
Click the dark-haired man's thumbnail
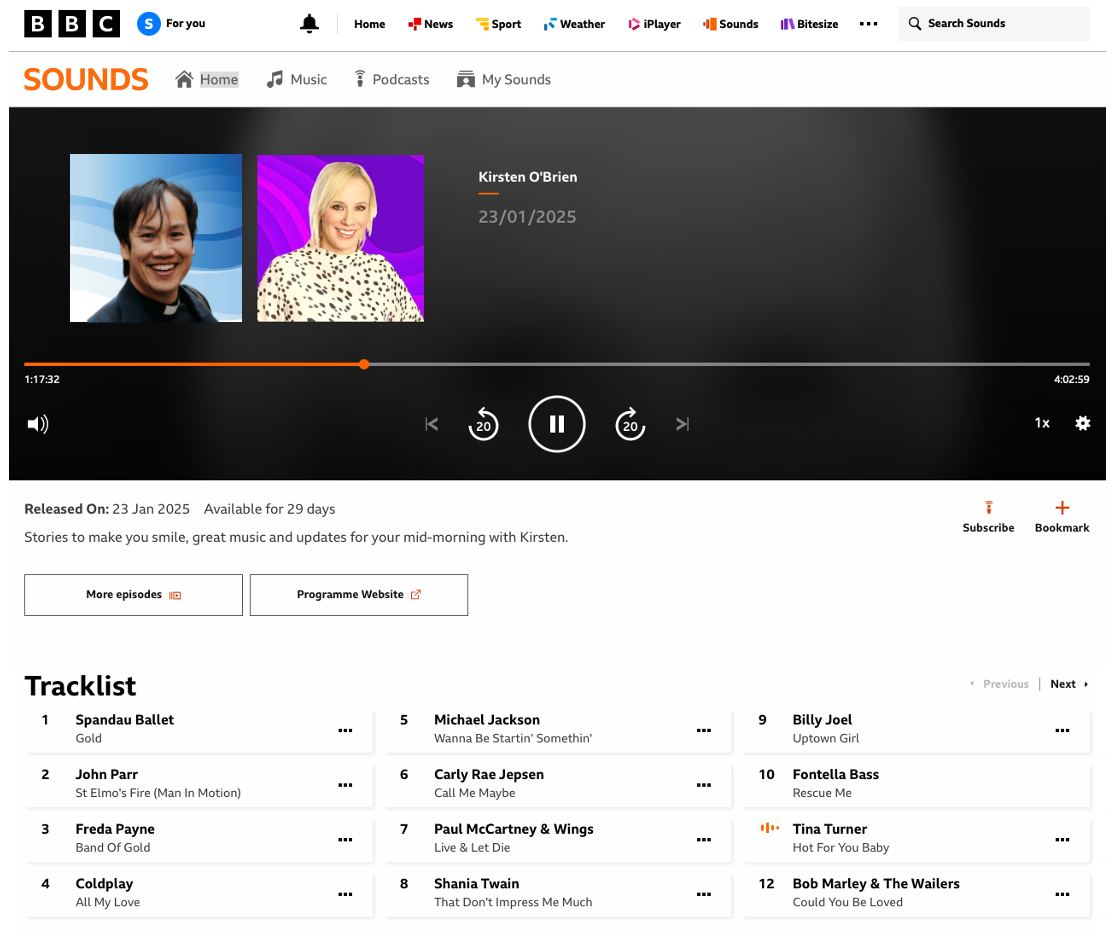tap(156, 238)
